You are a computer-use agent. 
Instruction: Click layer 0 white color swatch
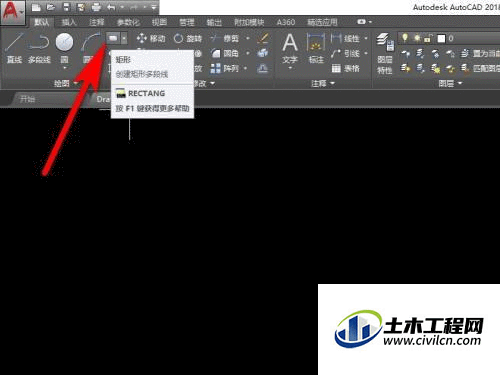coord(441,39)
